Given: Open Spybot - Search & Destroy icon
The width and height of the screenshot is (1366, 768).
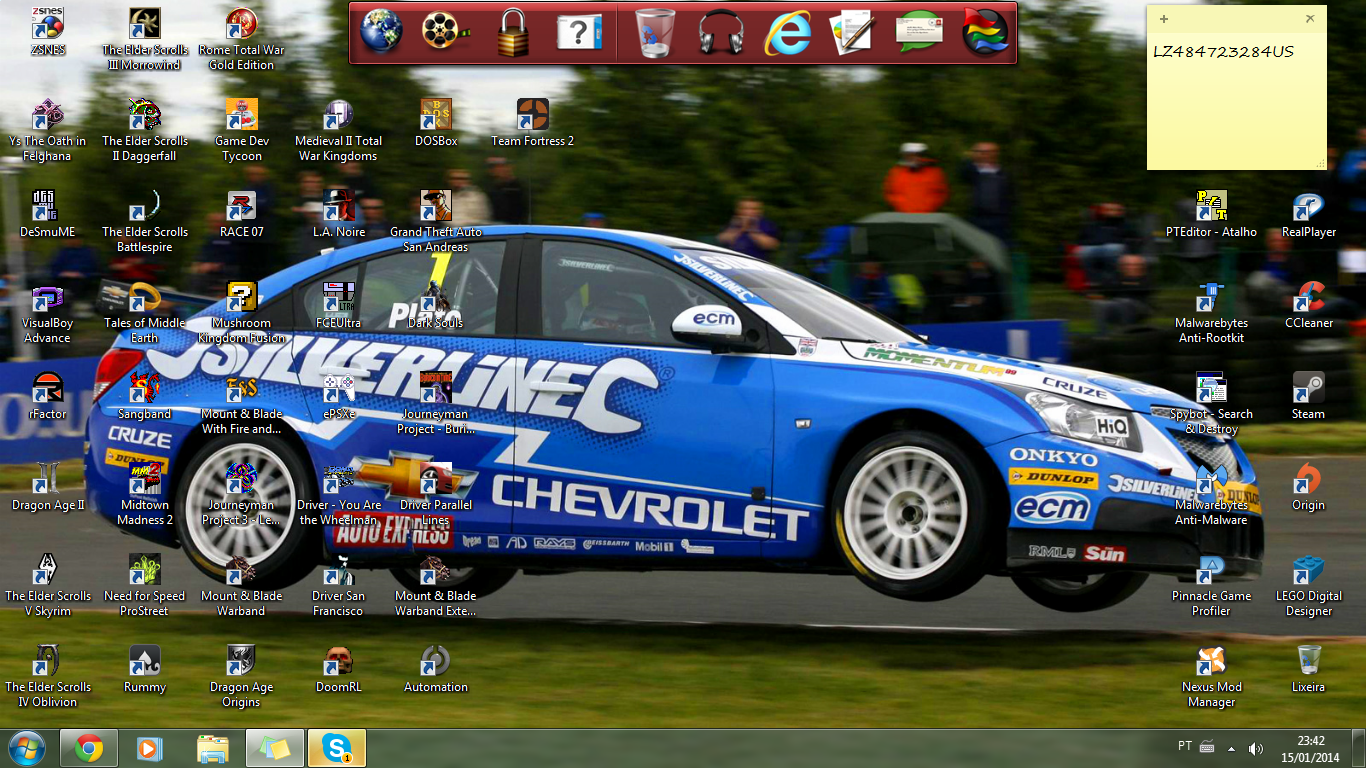Looking at the screenshot, I should (x=1211, y=403).
